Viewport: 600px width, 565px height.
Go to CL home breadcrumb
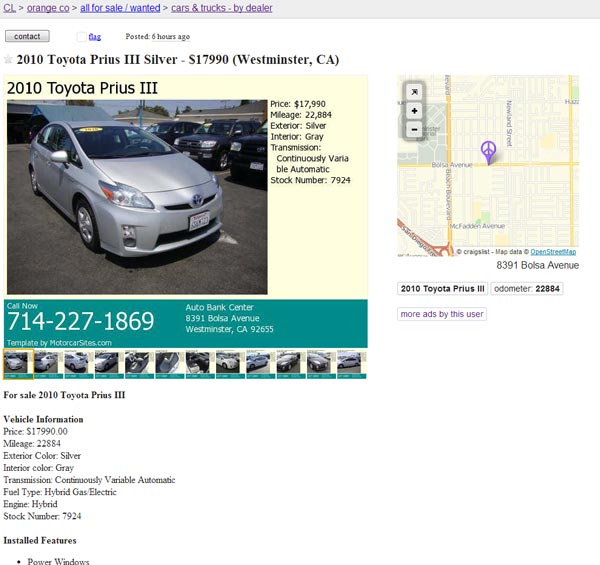point(10,8)
